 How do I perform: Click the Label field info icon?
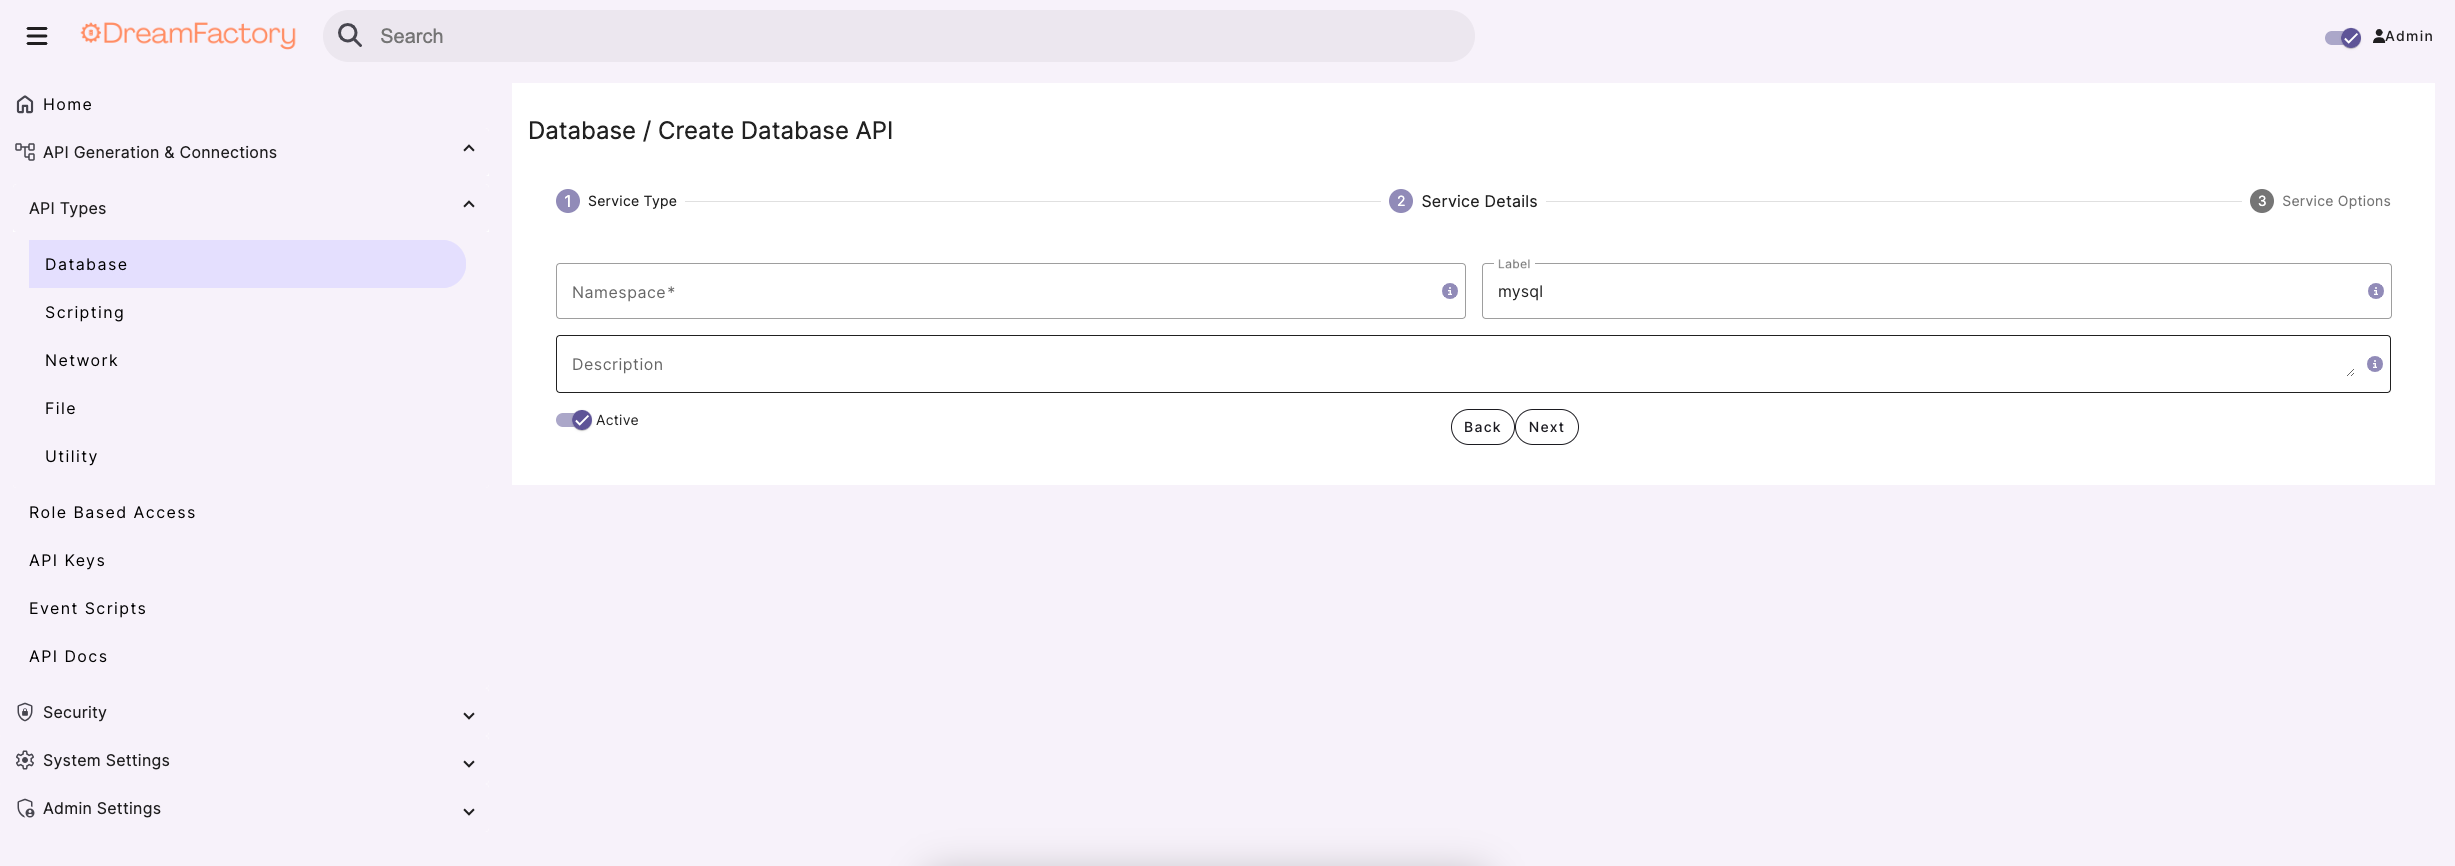coord(2375,291)
